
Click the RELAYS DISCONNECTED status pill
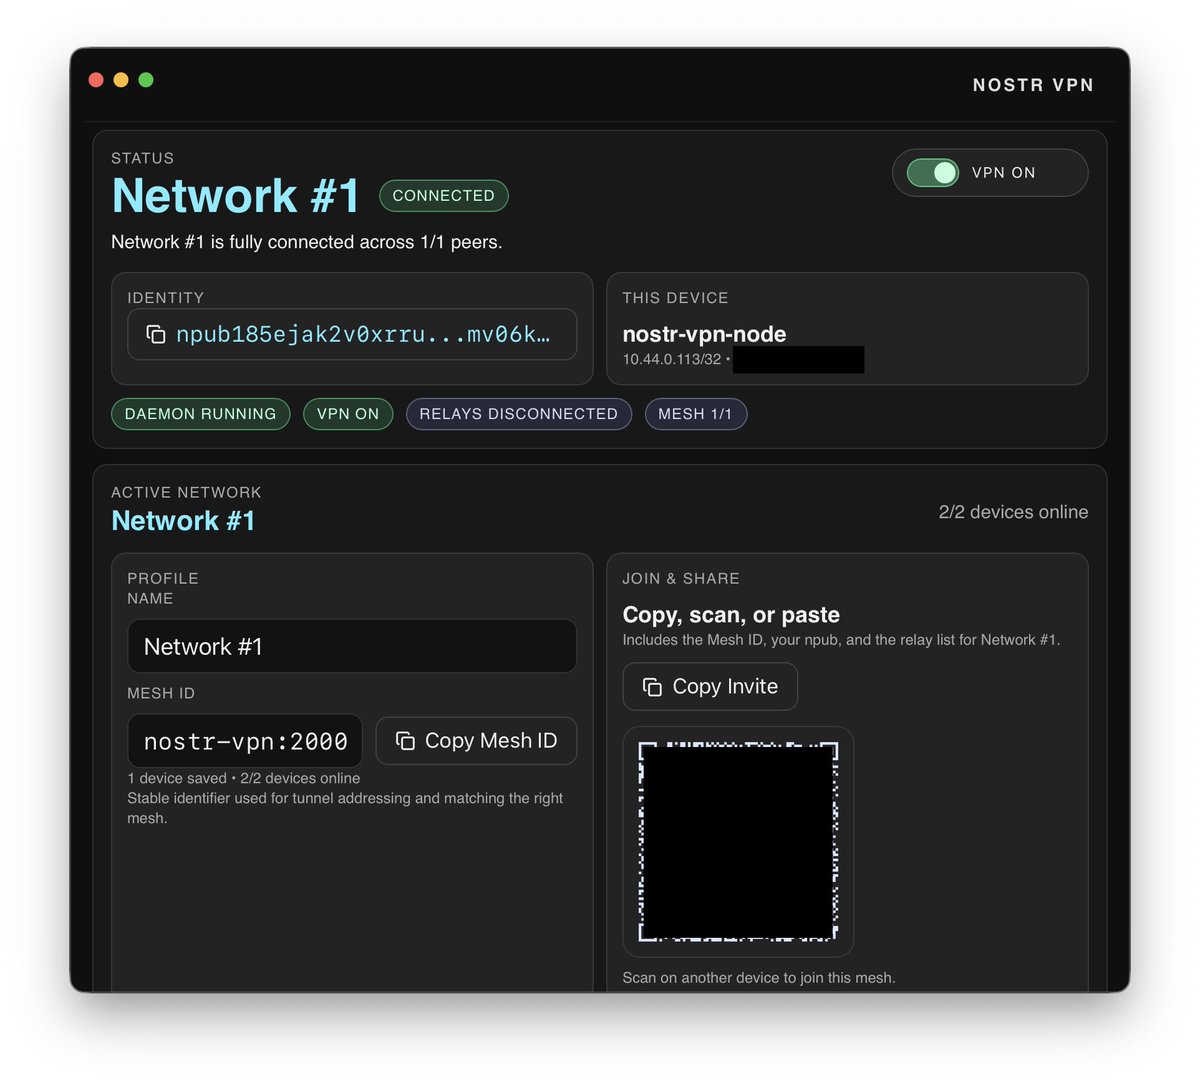519,414
